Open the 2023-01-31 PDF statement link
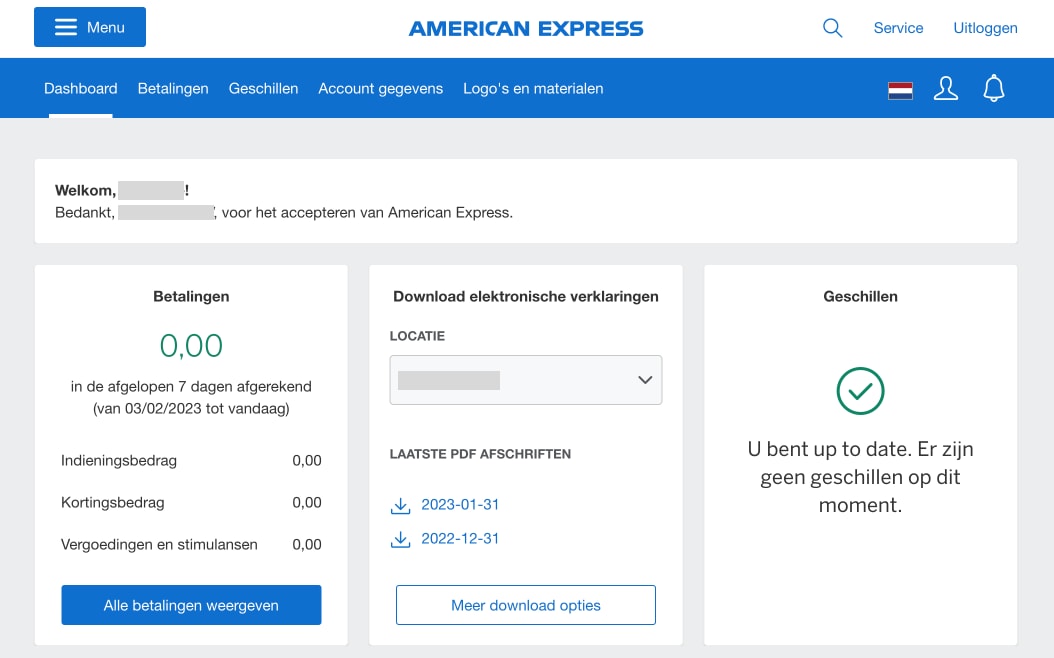 tap(460, 505)
